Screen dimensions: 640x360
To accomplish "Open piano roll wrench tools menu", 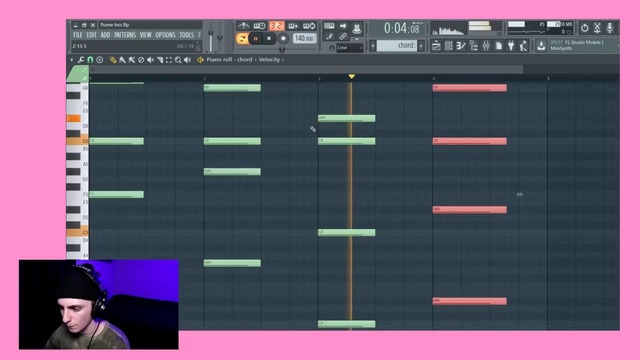I will point(81,60).
